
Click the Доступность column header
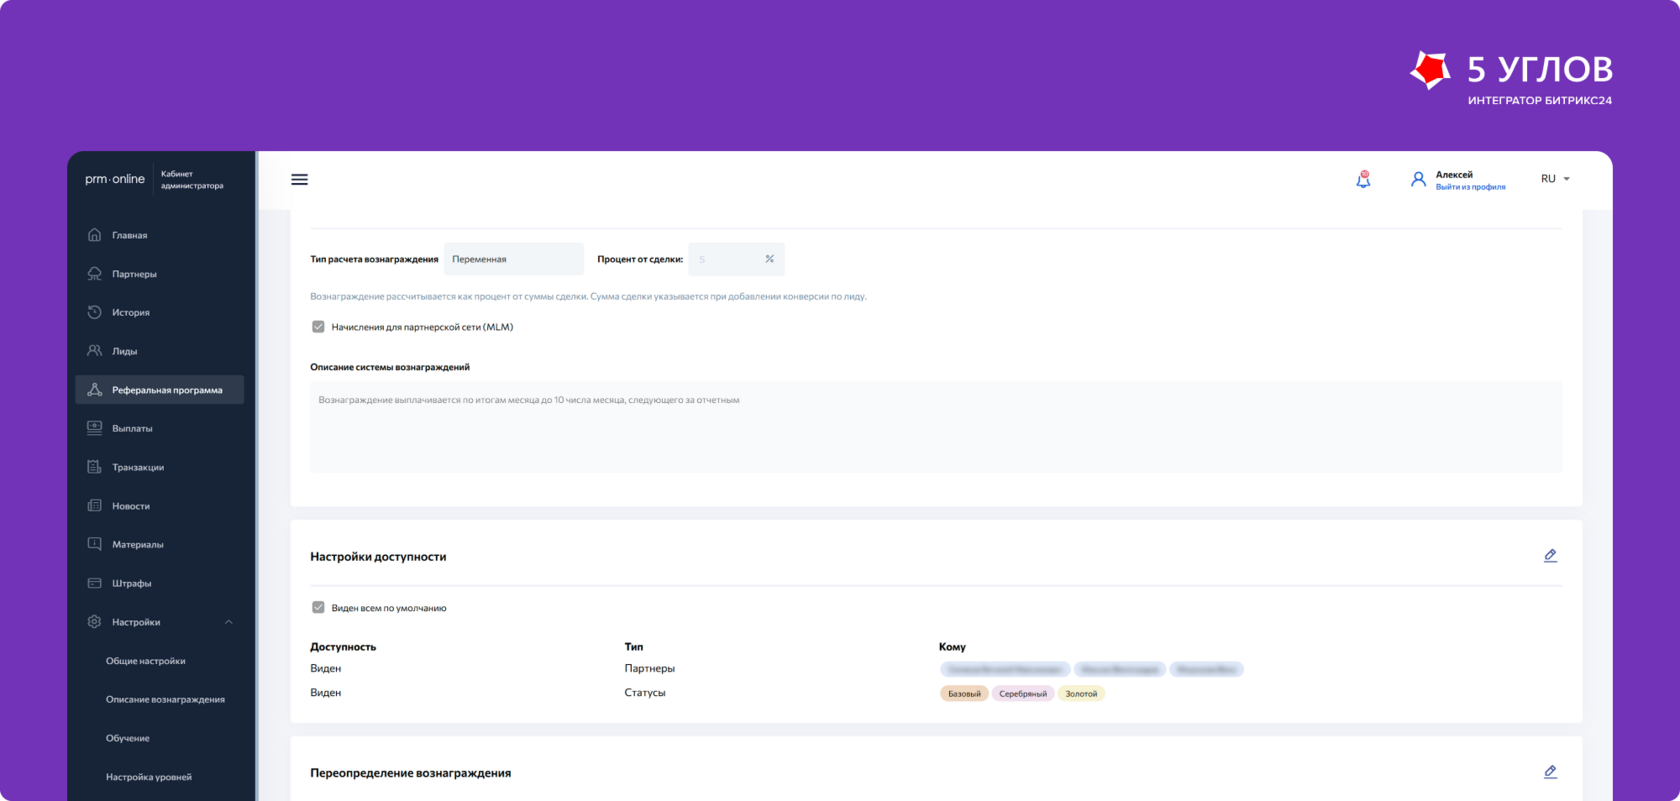coord(343,647)
